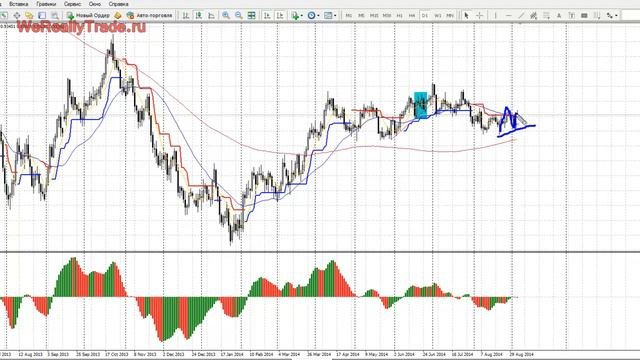Open the Вставка menu
This screenshot has height=360, width=640.
click(x=19, y=4)
